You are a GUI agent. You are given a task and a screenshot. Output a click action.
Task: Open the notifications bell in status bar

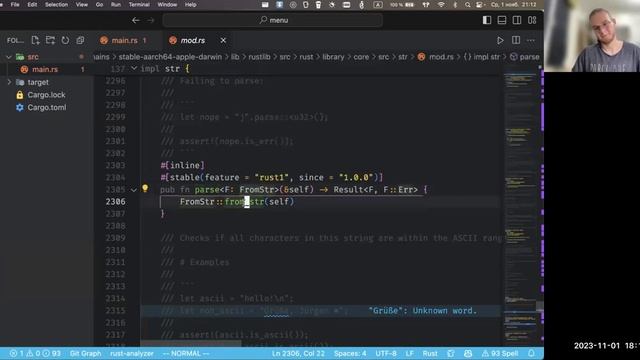pos(531,353)
